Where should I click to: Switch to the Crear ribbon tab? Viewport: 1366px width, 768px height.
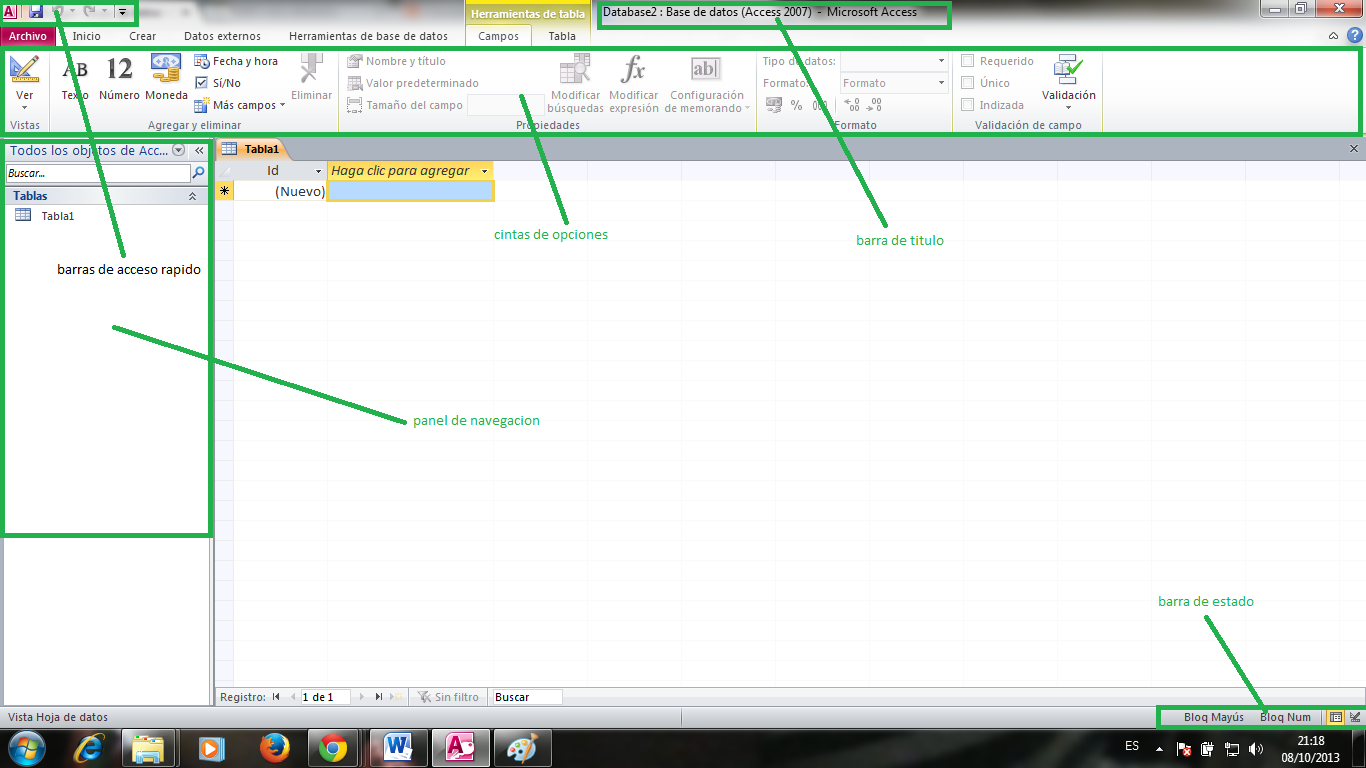tap(142, 36)
